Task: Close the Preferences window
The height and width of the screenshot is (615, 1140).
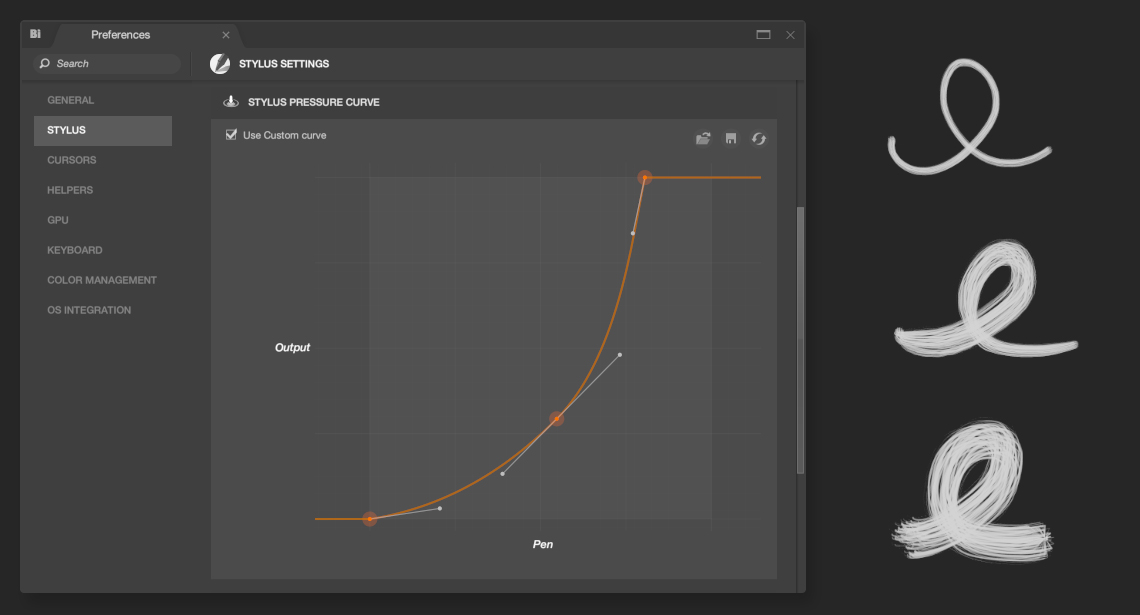Action: [790, 35]
